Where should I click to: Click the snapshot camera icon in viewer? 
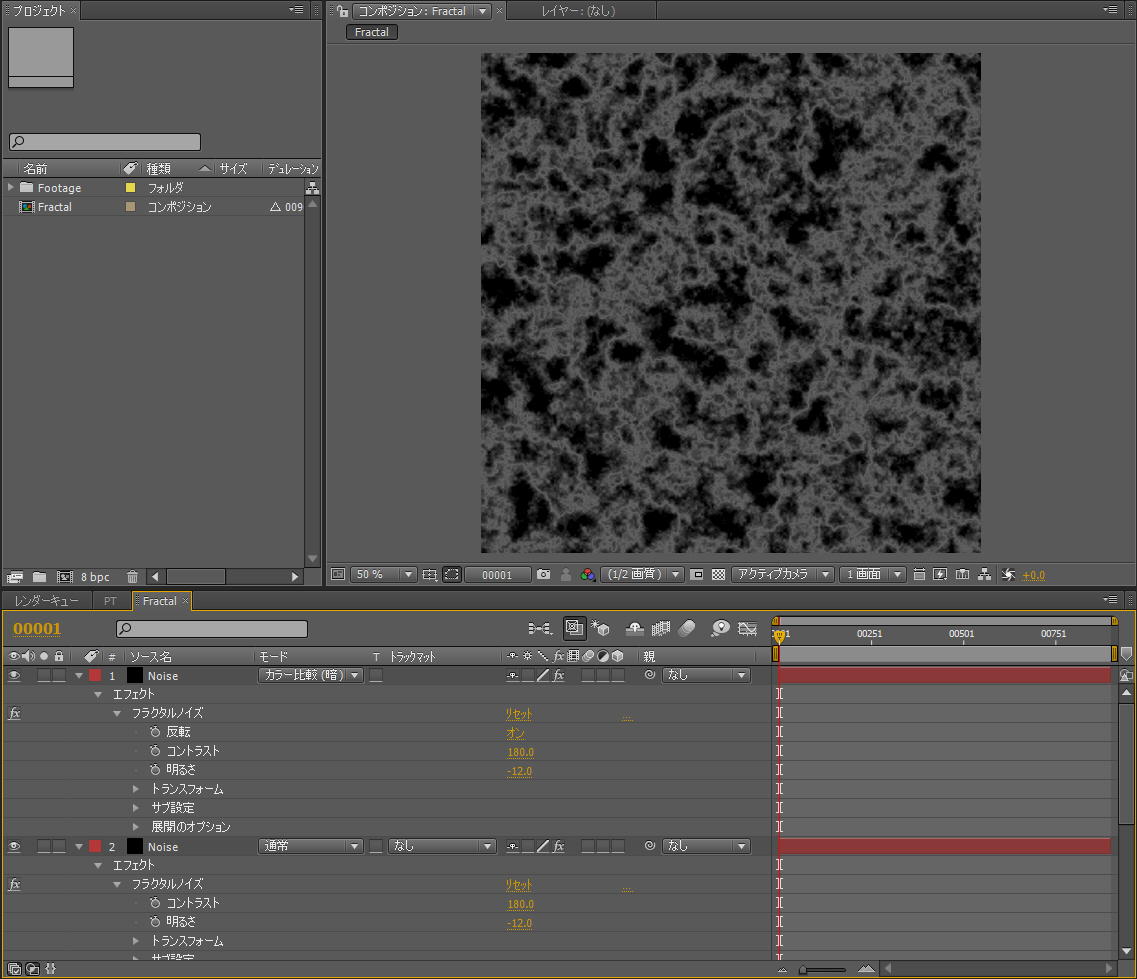[543, 575]
